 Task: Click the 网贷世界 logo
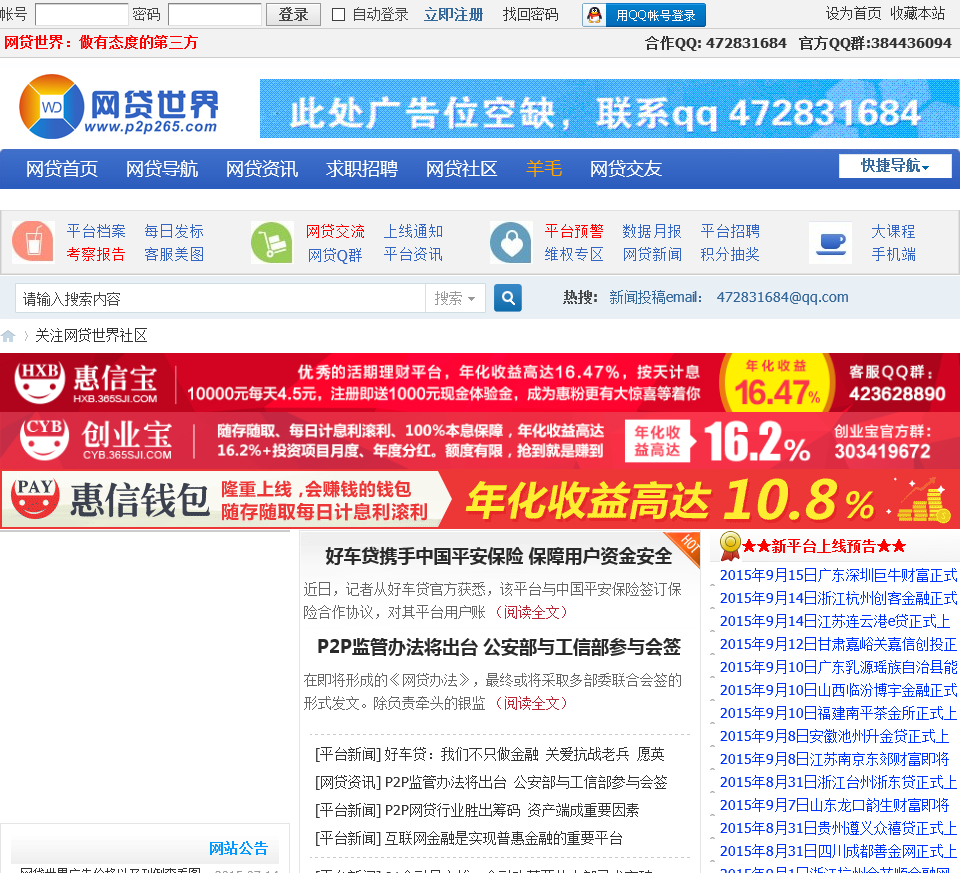pyautogui.click(x=119, y=107)
